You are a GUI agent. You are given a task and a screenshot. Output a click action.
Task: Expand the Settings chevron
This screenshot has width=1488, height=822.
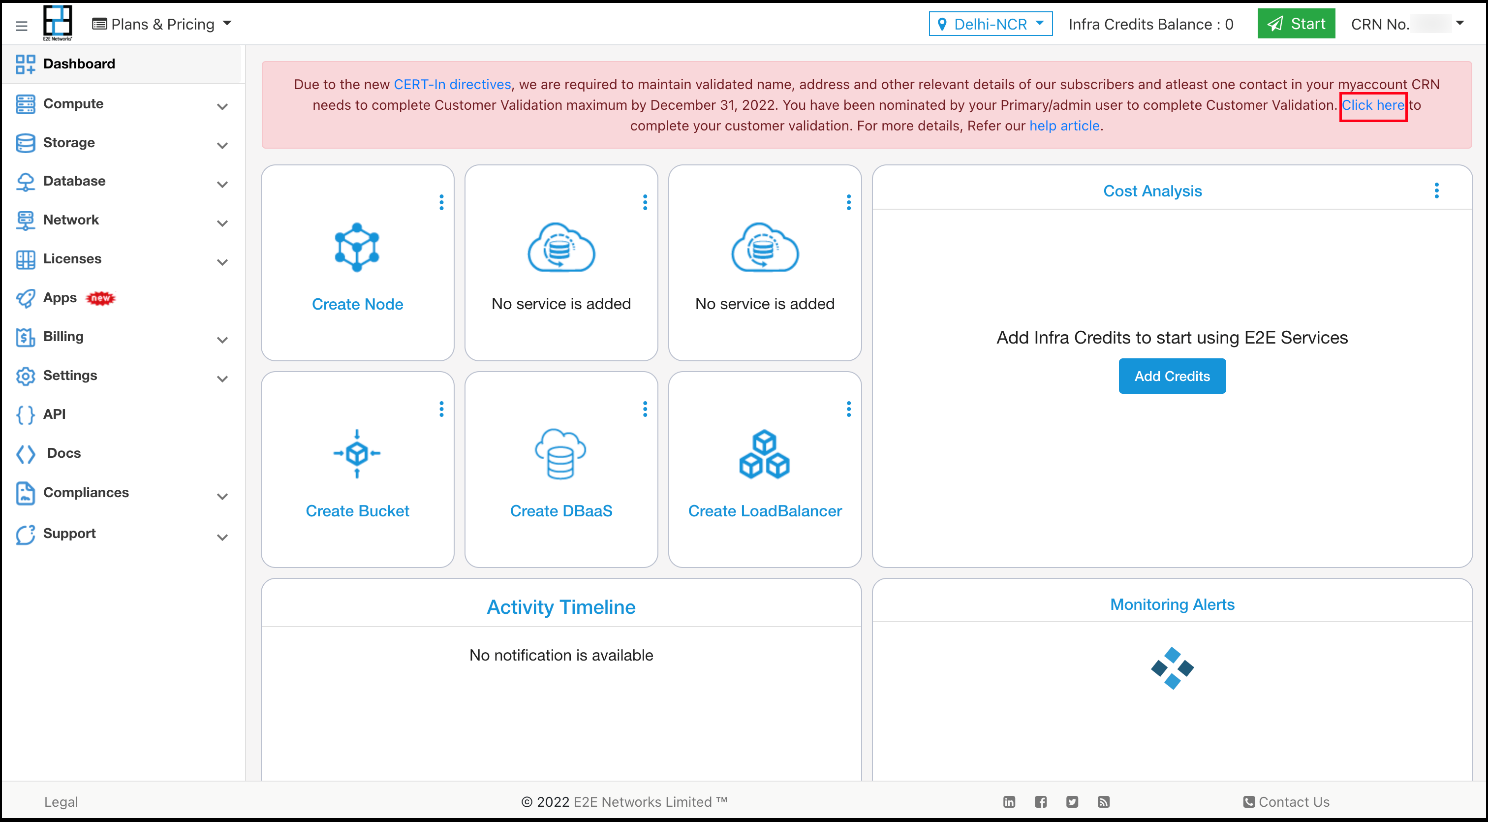223,379
